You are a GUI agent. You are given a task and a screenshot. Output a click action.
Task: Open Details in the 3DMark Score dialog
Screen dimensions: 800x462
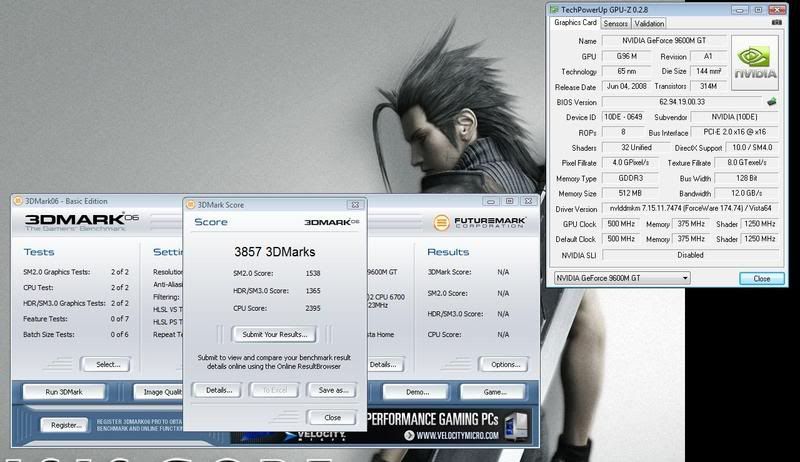(218, 390)
